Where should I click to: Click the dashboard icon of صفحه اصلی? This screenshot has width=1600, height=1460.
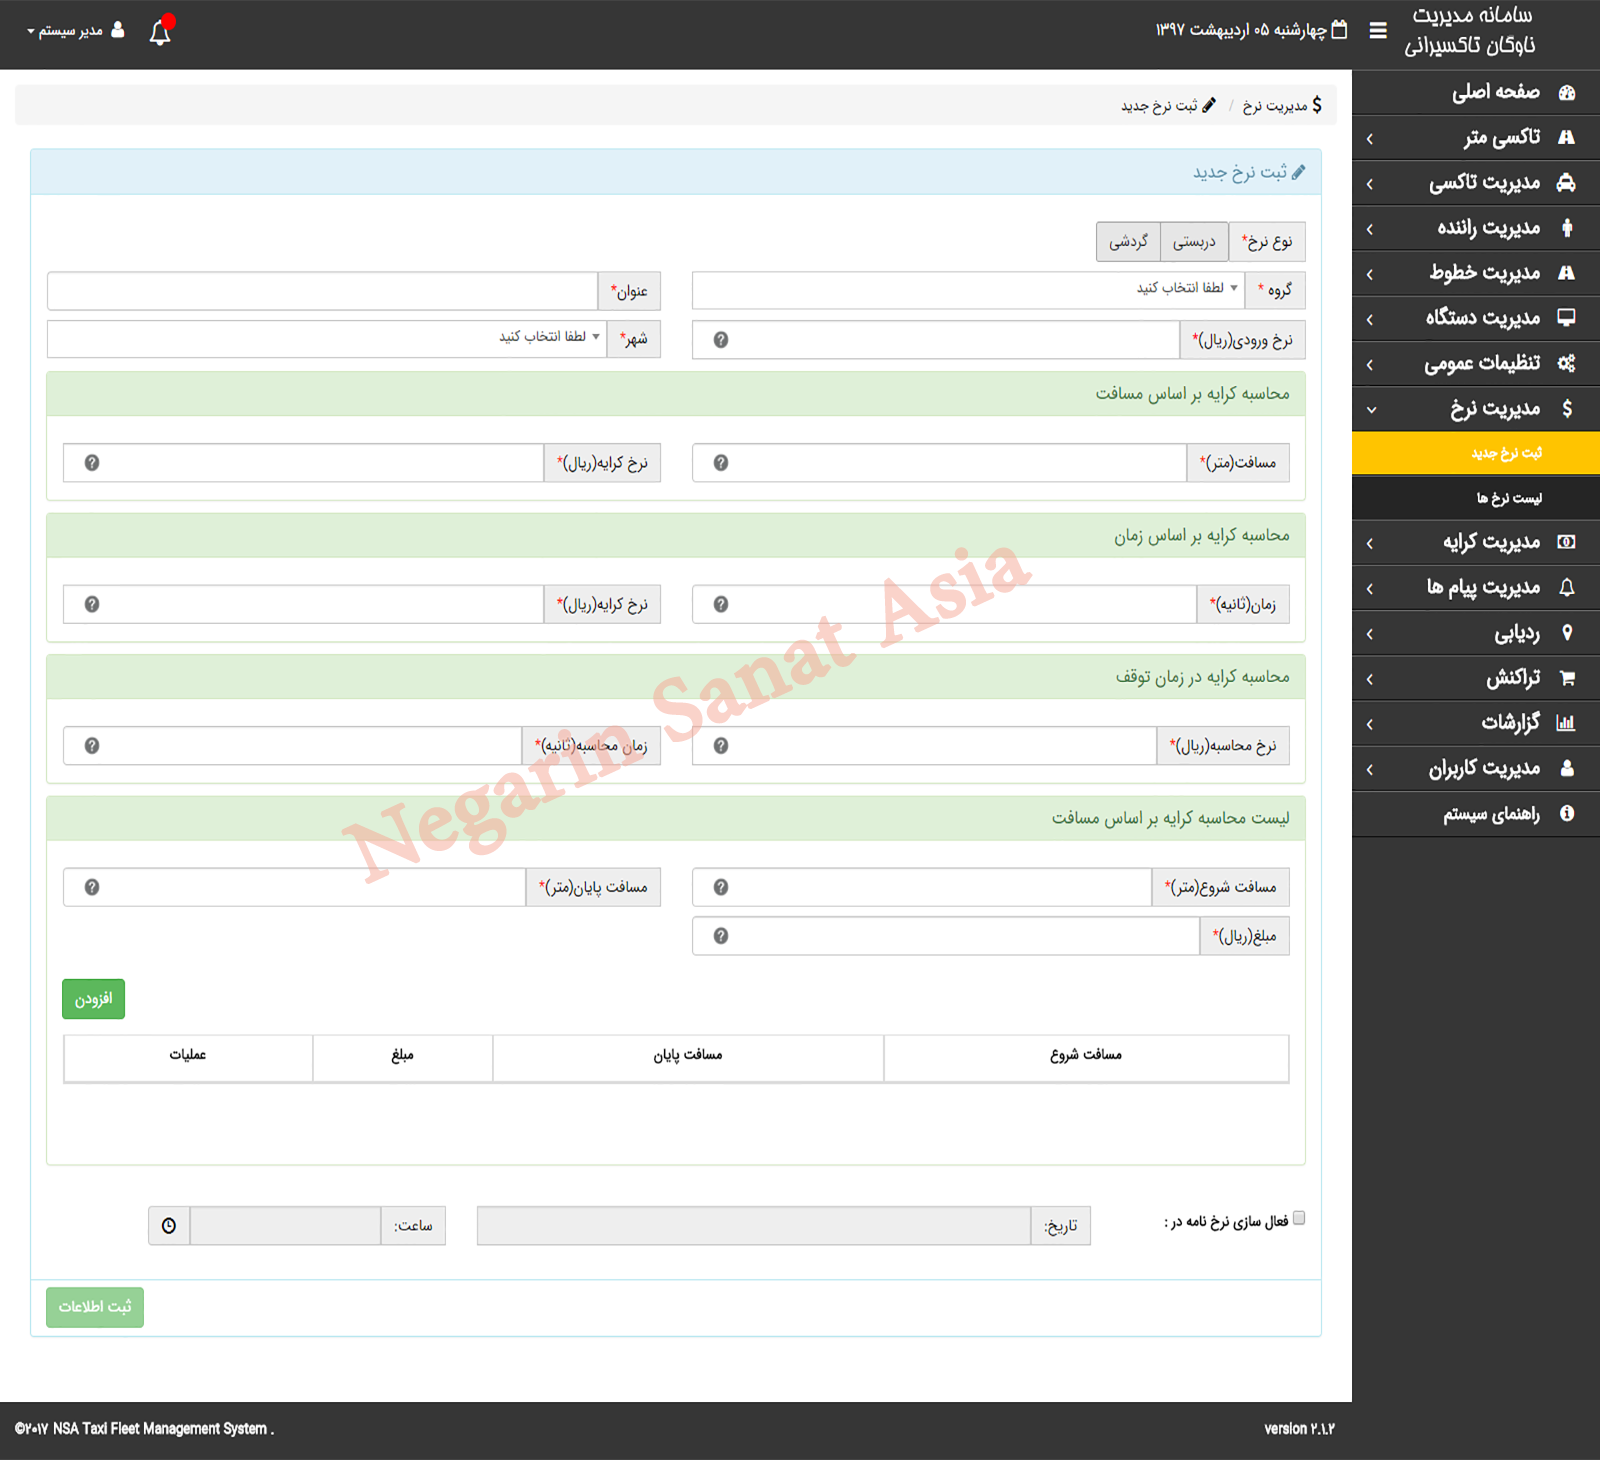[x=1567, y=93]
